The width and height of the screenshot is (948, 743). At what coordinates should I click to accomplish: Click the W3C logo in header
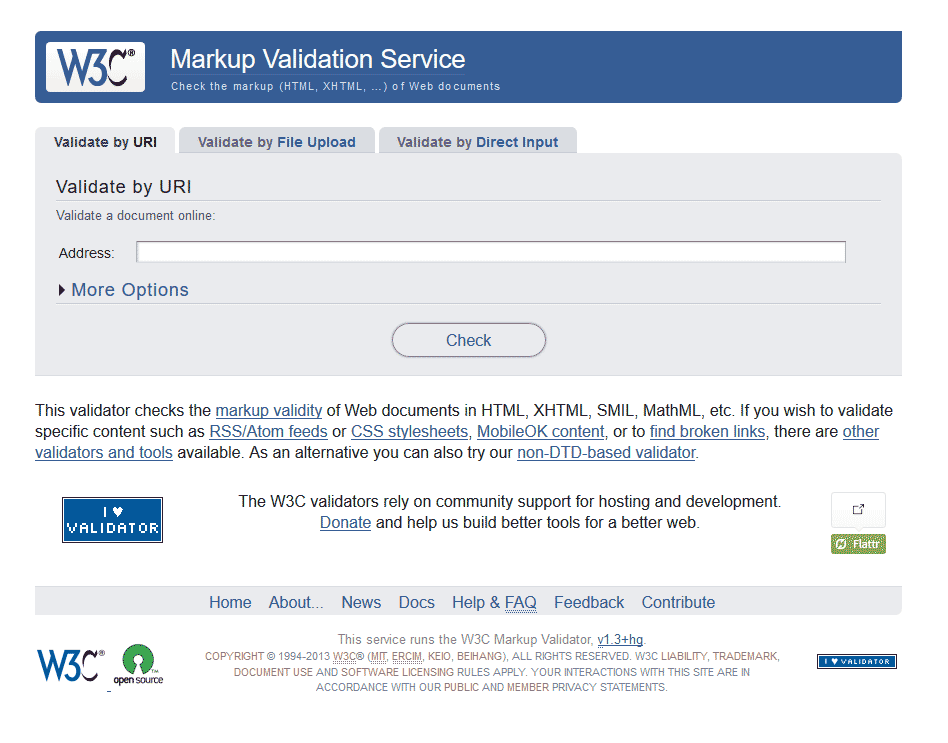point(95,67)
